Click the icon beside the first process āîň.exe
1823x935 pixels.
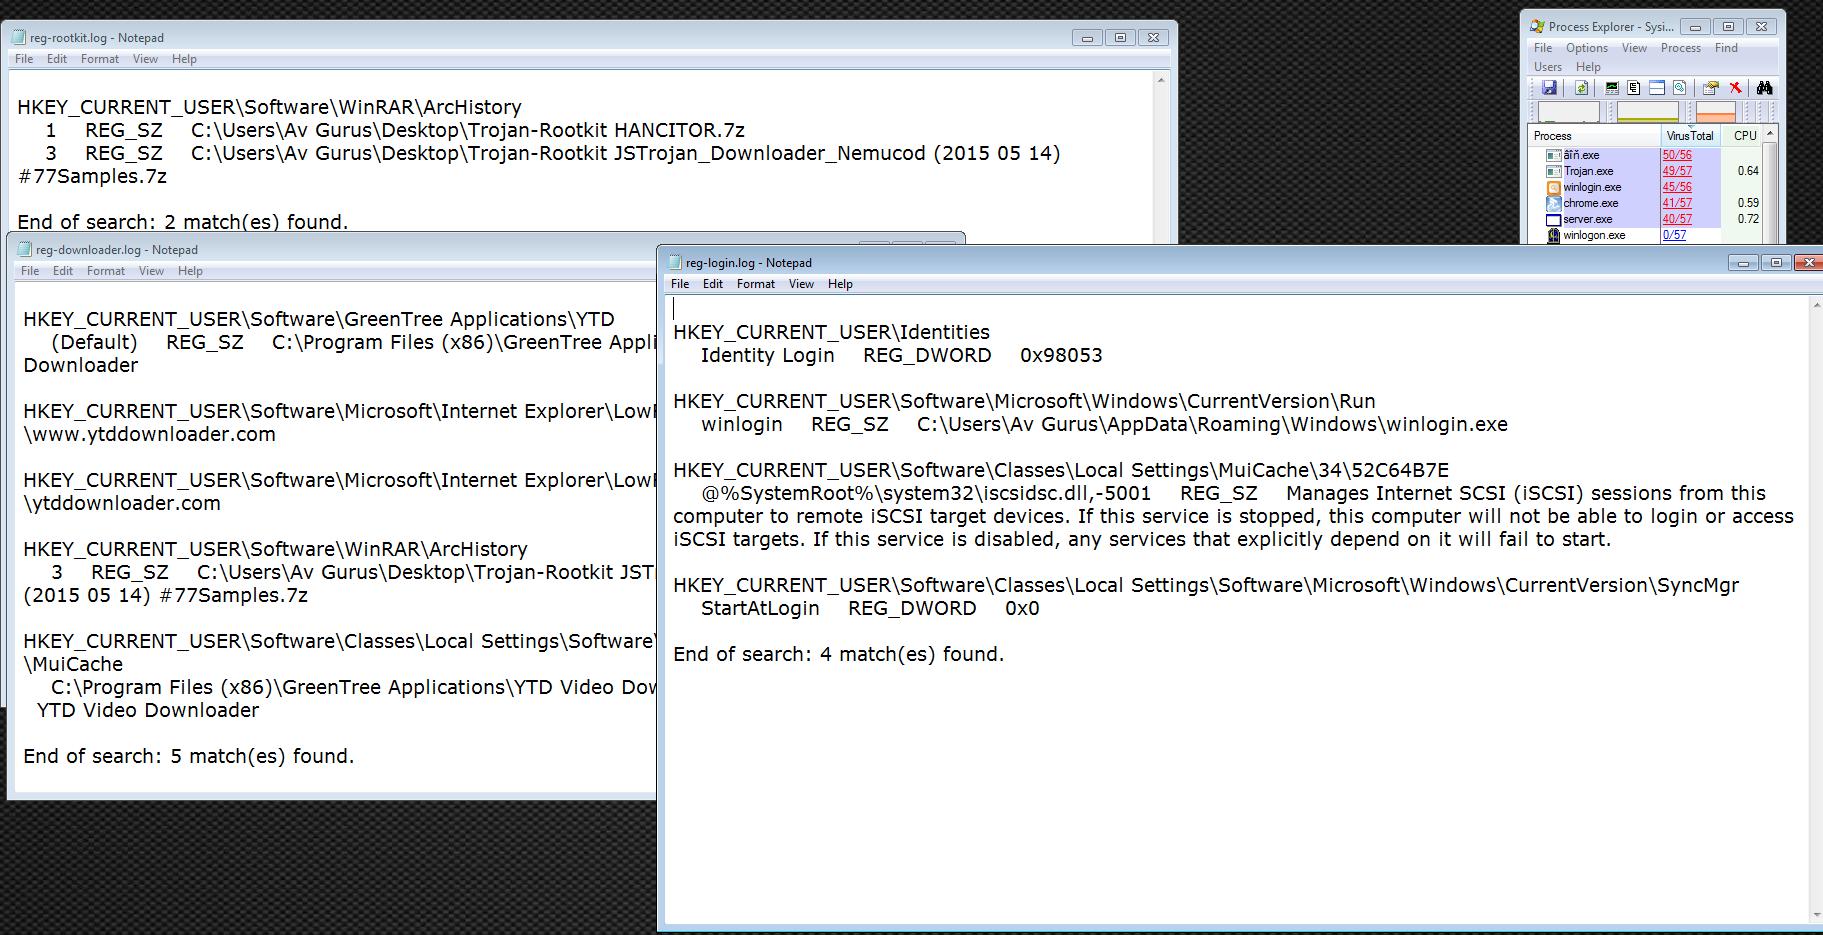pos(1554,155)
